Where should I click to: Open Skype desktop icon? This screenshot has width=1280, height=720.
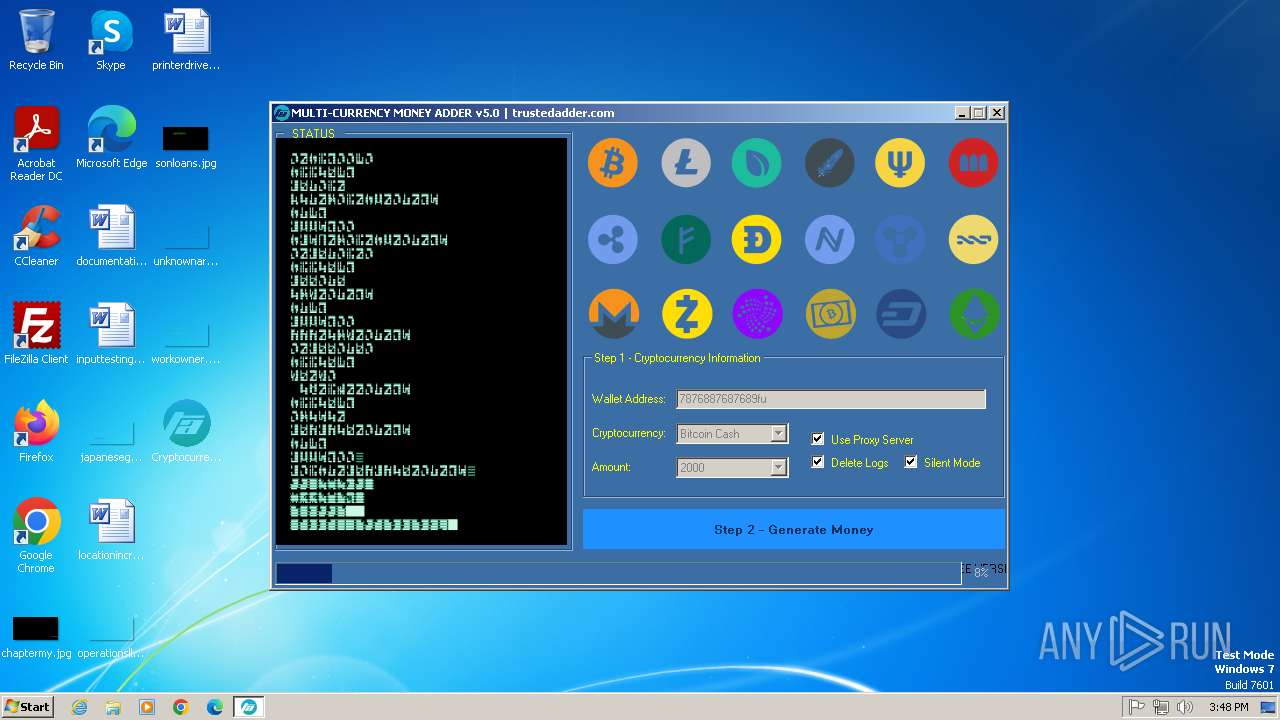click(110, 40)
